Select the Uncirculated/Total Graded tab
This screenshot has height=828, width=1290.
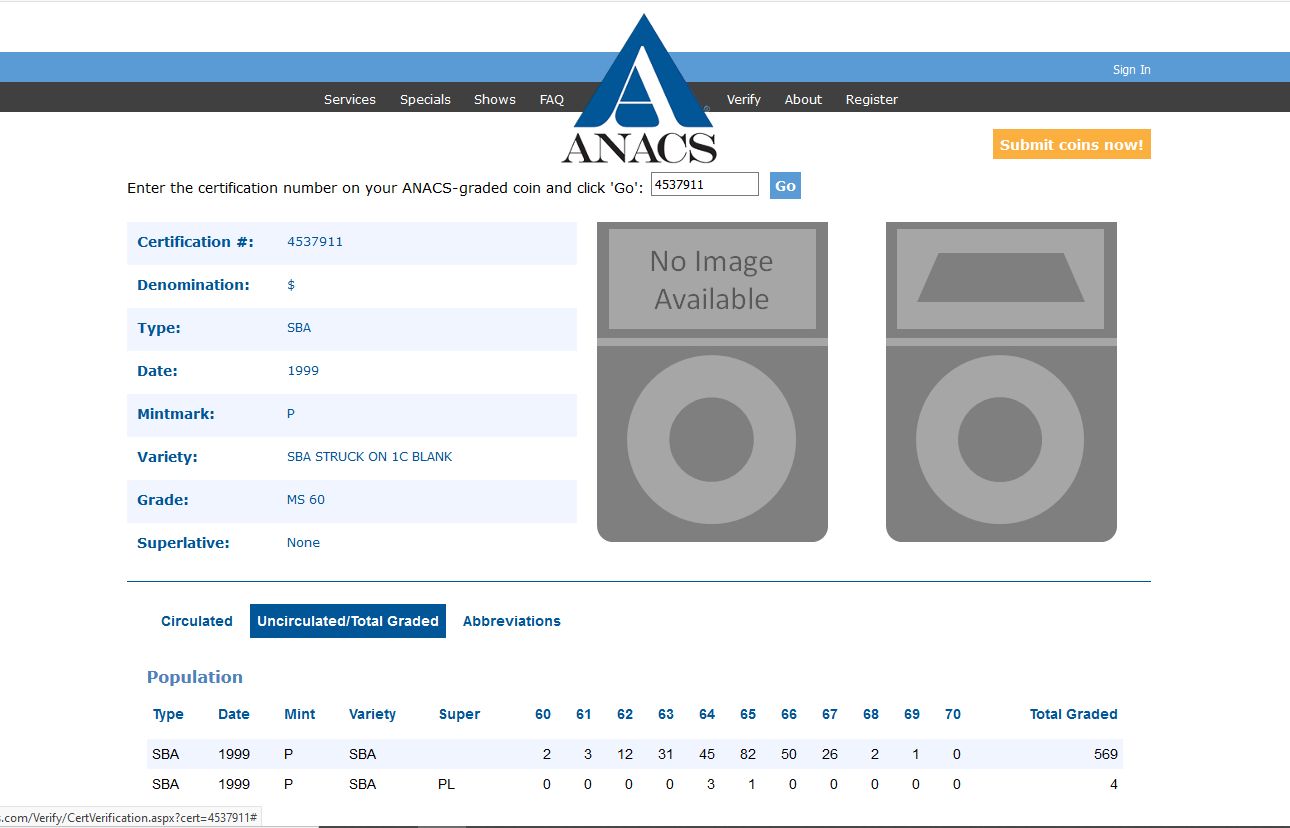[x=348, y=621]
